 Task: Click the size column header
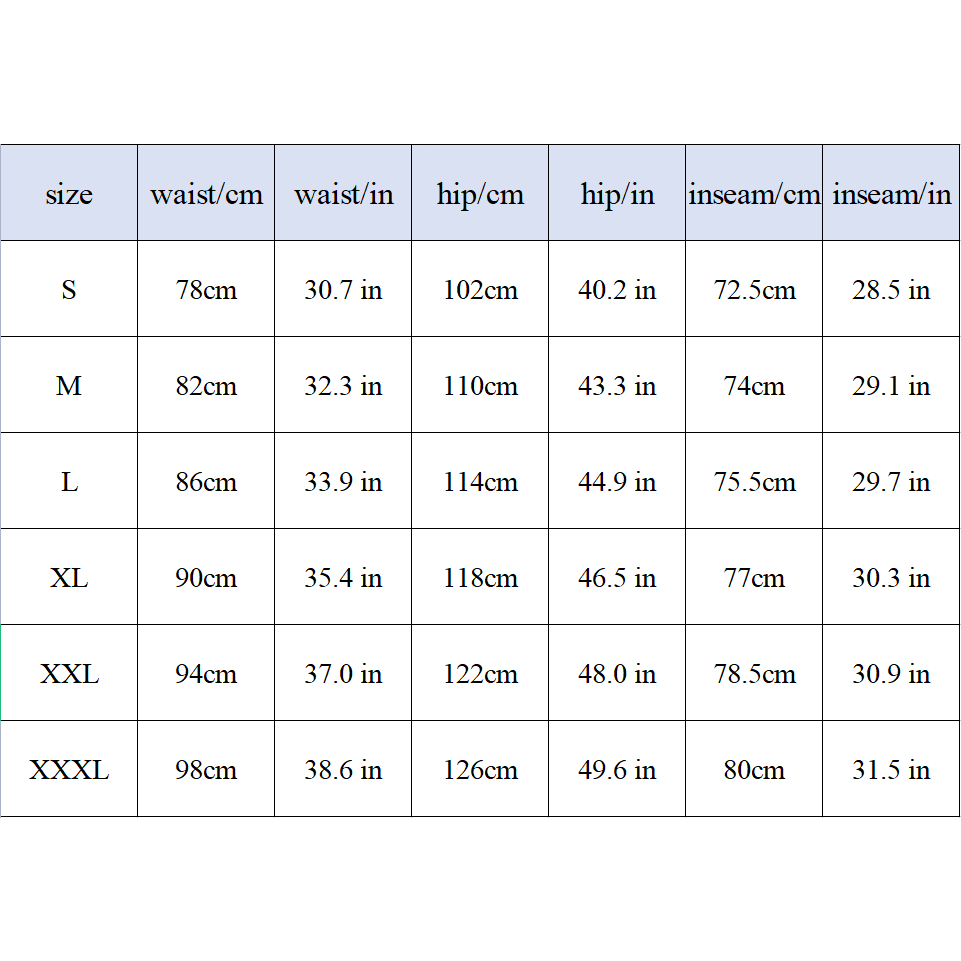tap(69, 193)
